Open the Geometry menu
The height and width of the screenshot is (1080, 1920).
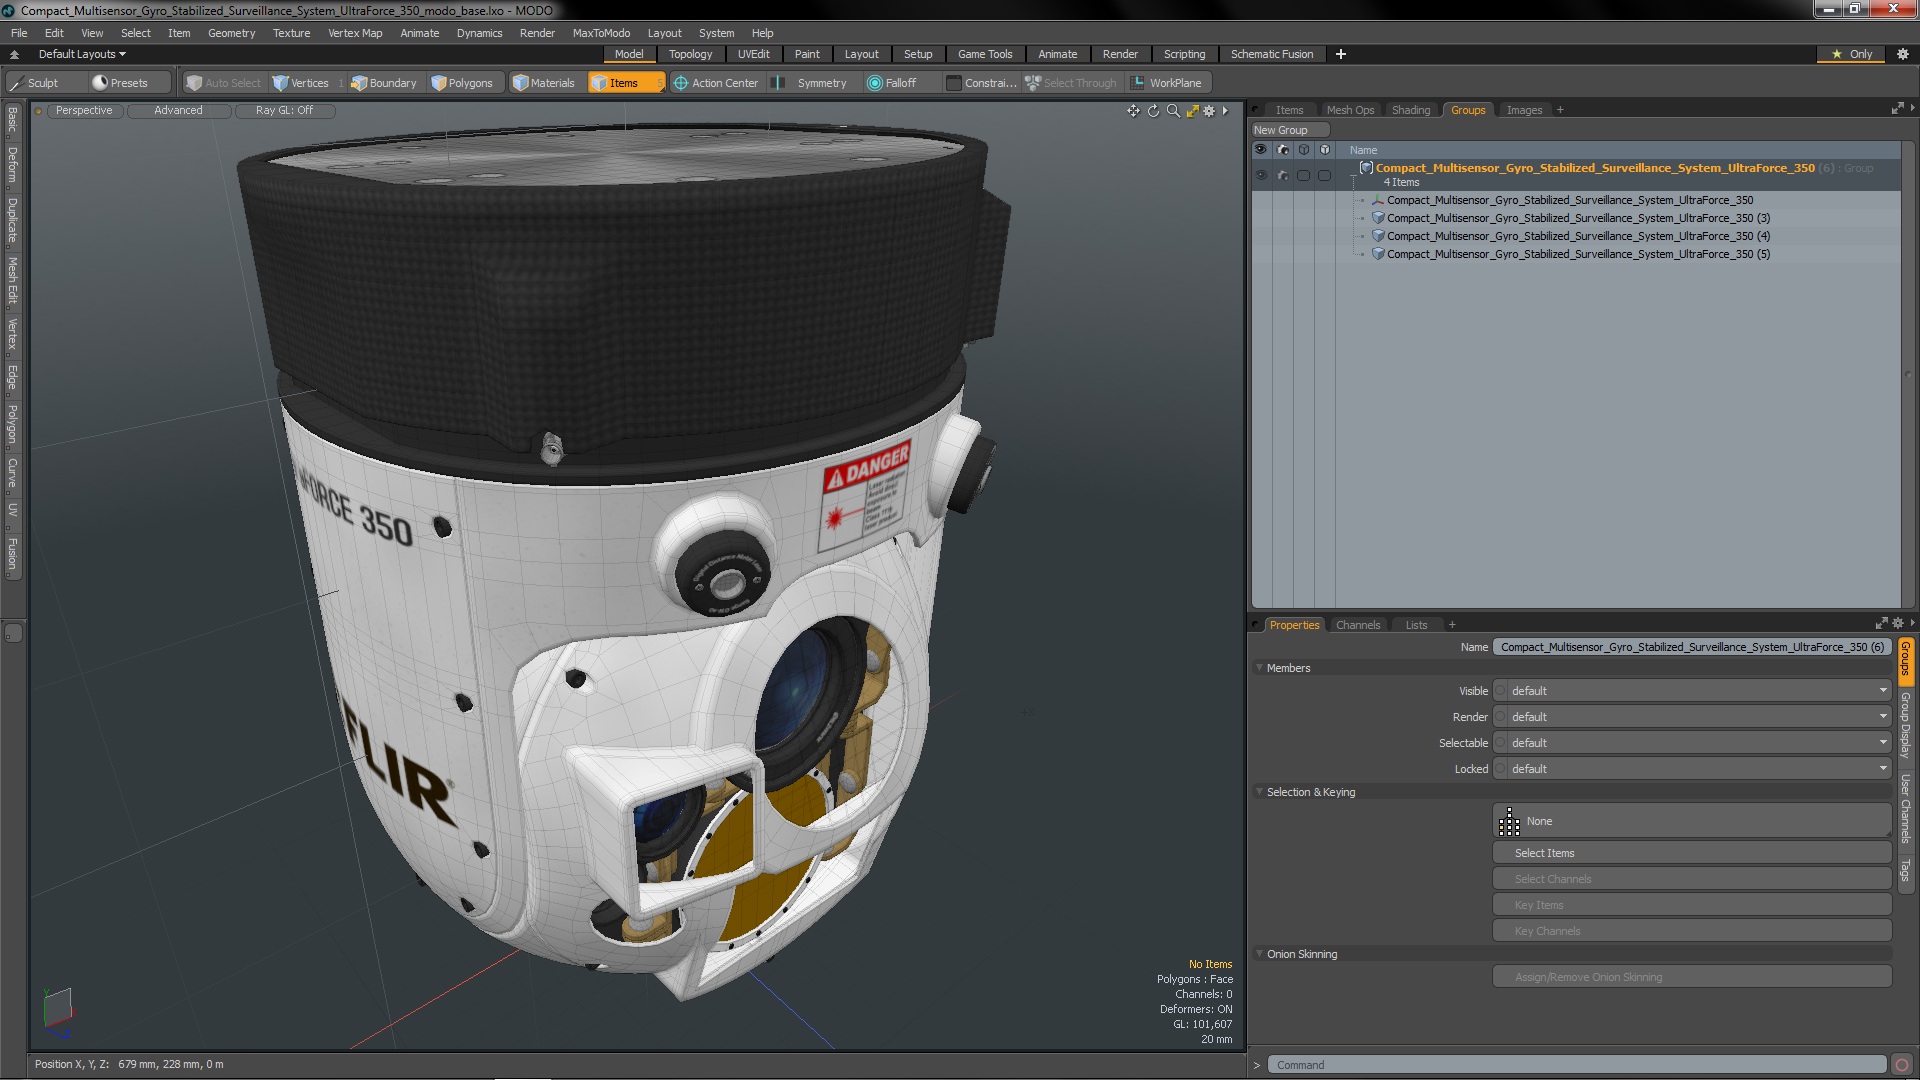tap(231, 33)
